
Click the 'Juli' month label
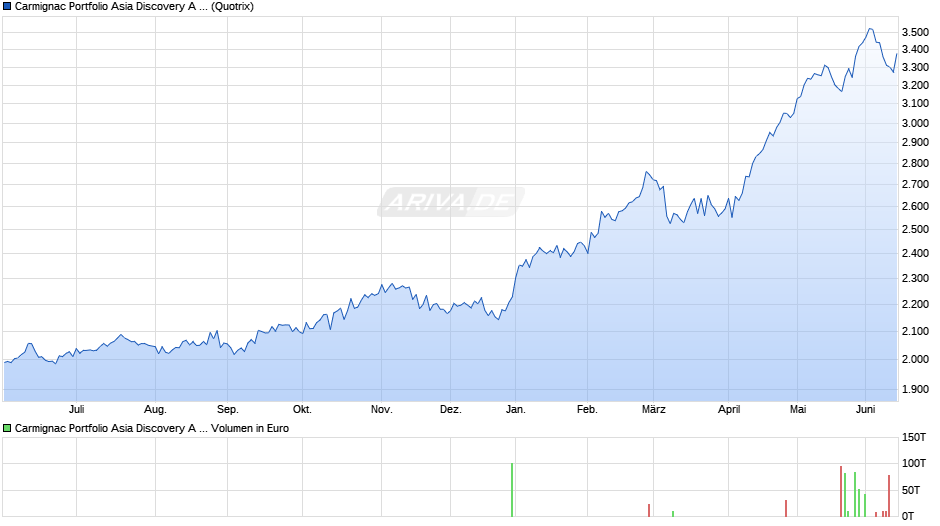tap(76, 409)
